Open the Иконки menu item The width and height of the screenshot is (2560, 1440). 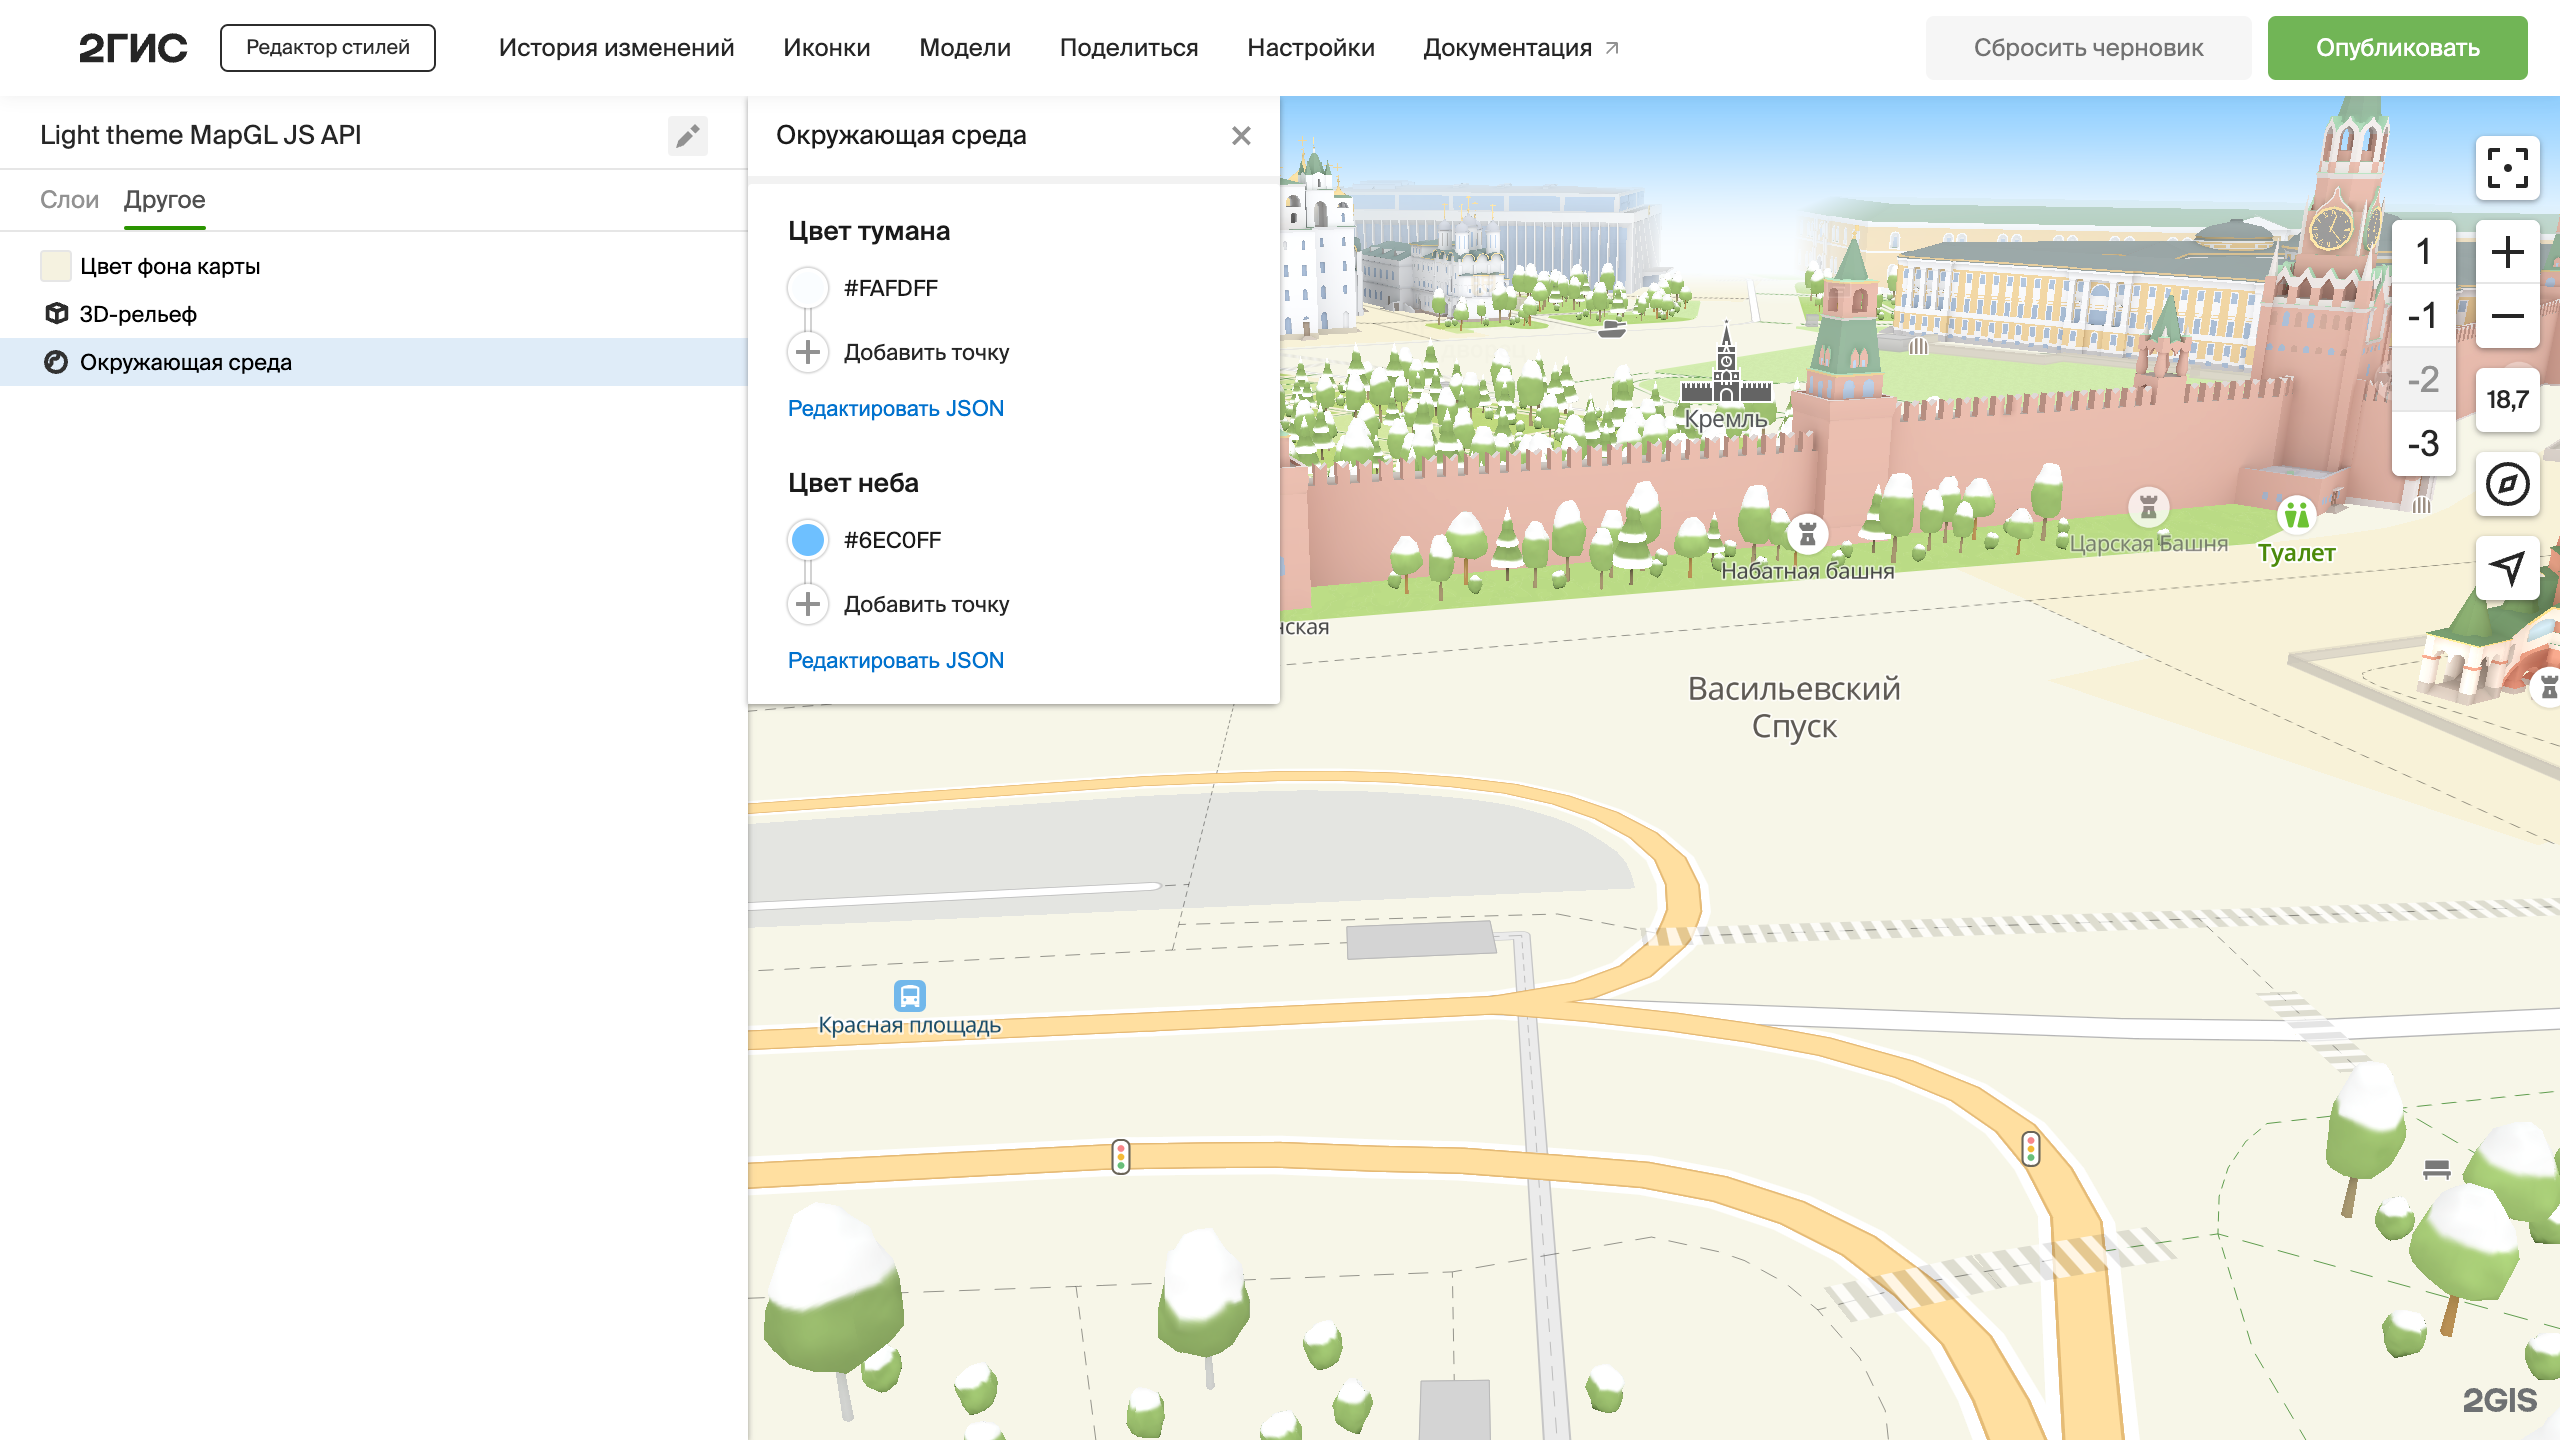point(826,48)
